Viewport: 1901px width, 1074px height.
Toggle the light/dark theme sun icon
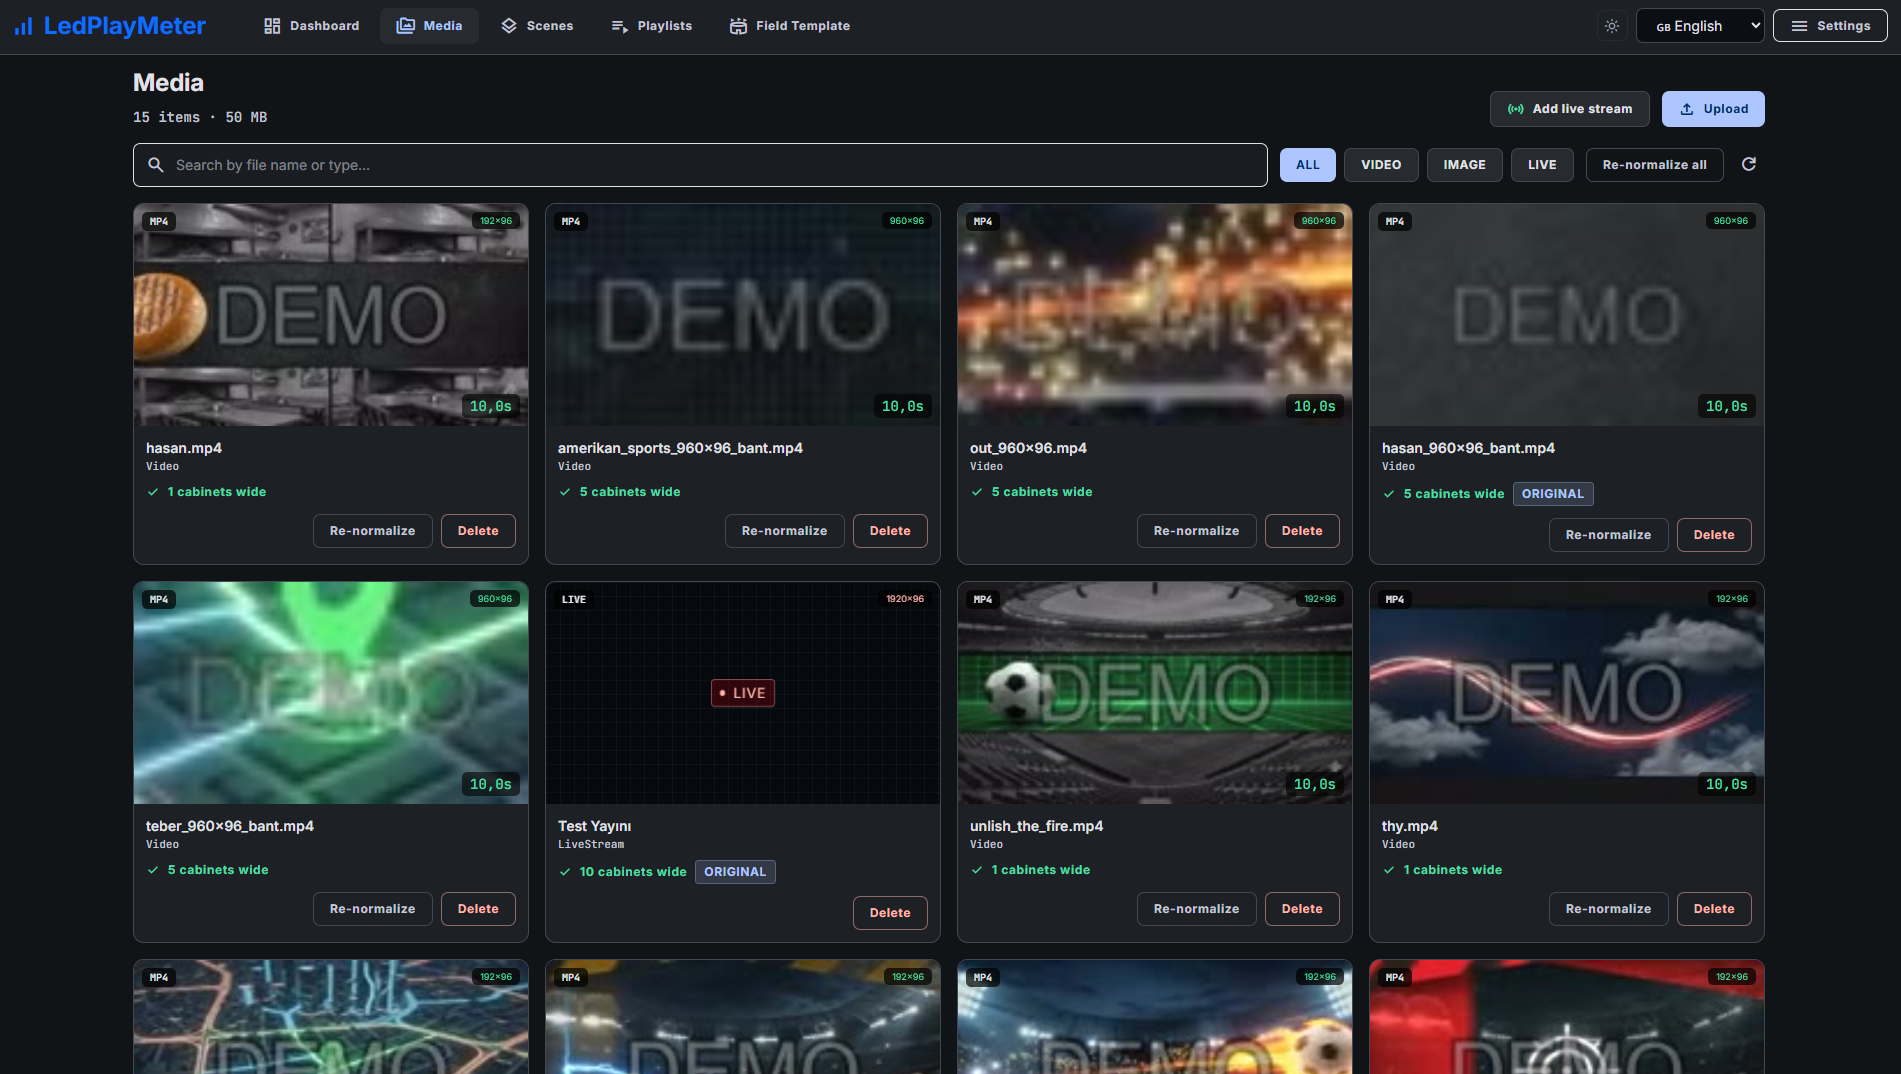point(1612,26)
